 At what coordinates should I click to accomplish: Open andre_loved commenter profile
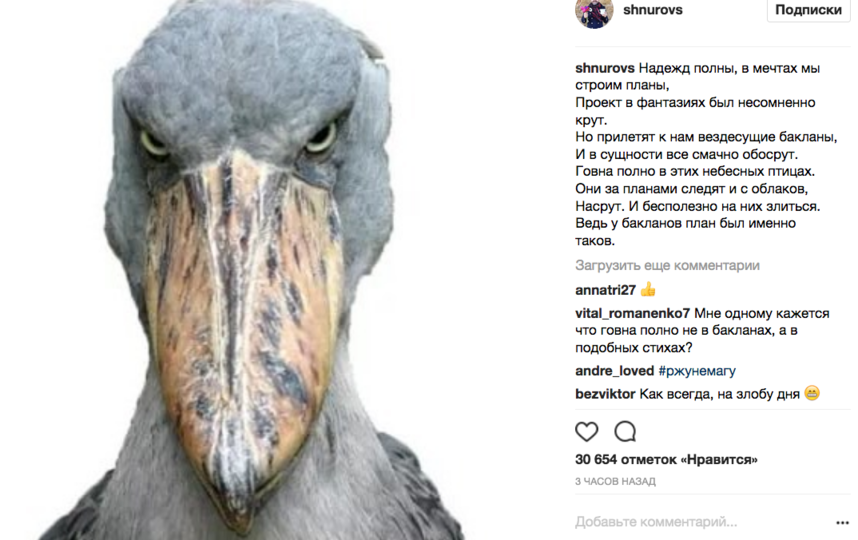pos(614,371)
